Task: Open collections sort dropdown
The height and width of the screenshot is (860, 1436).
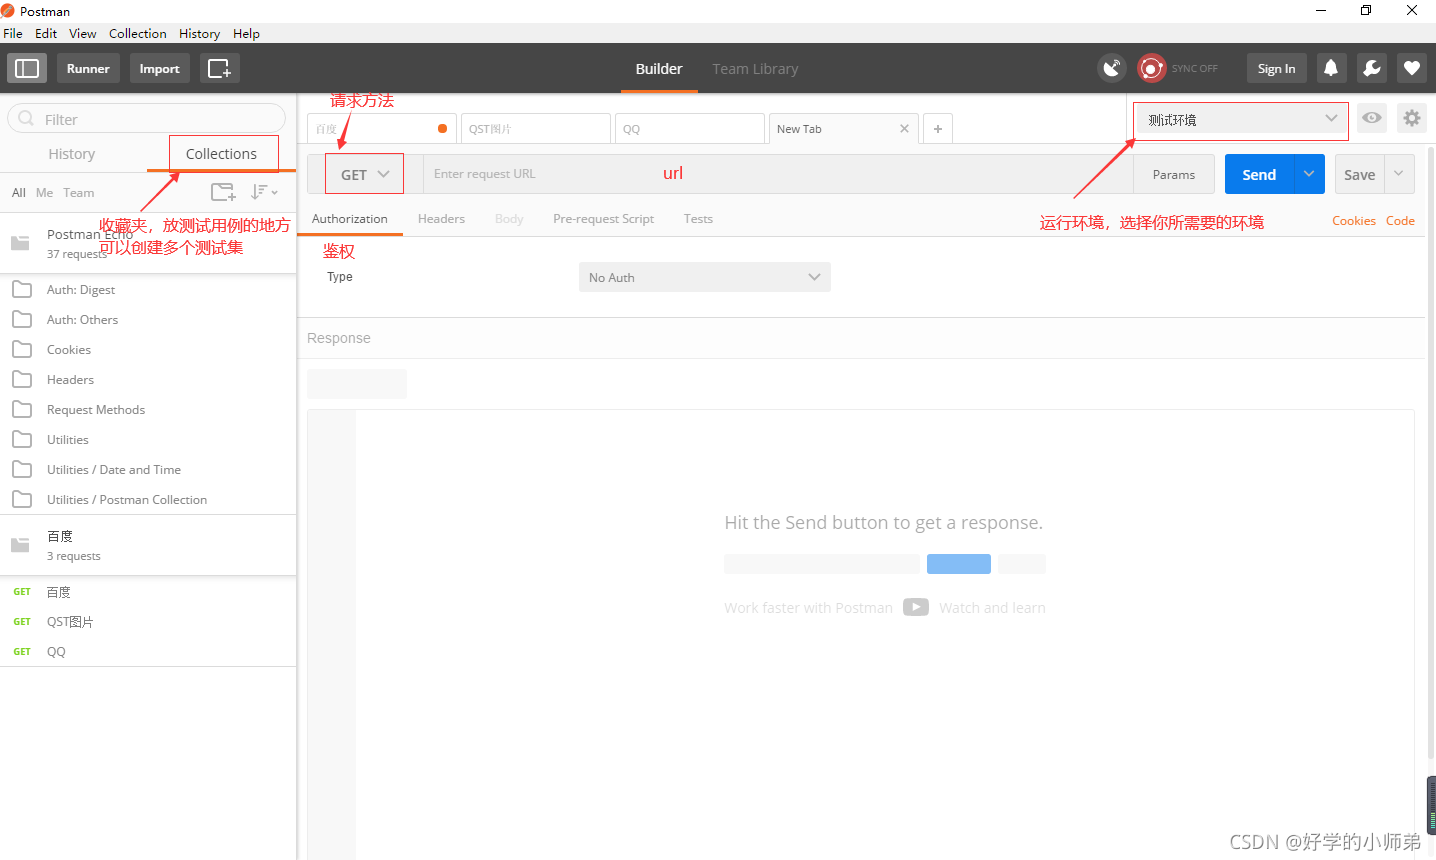Action: [264, 192]
